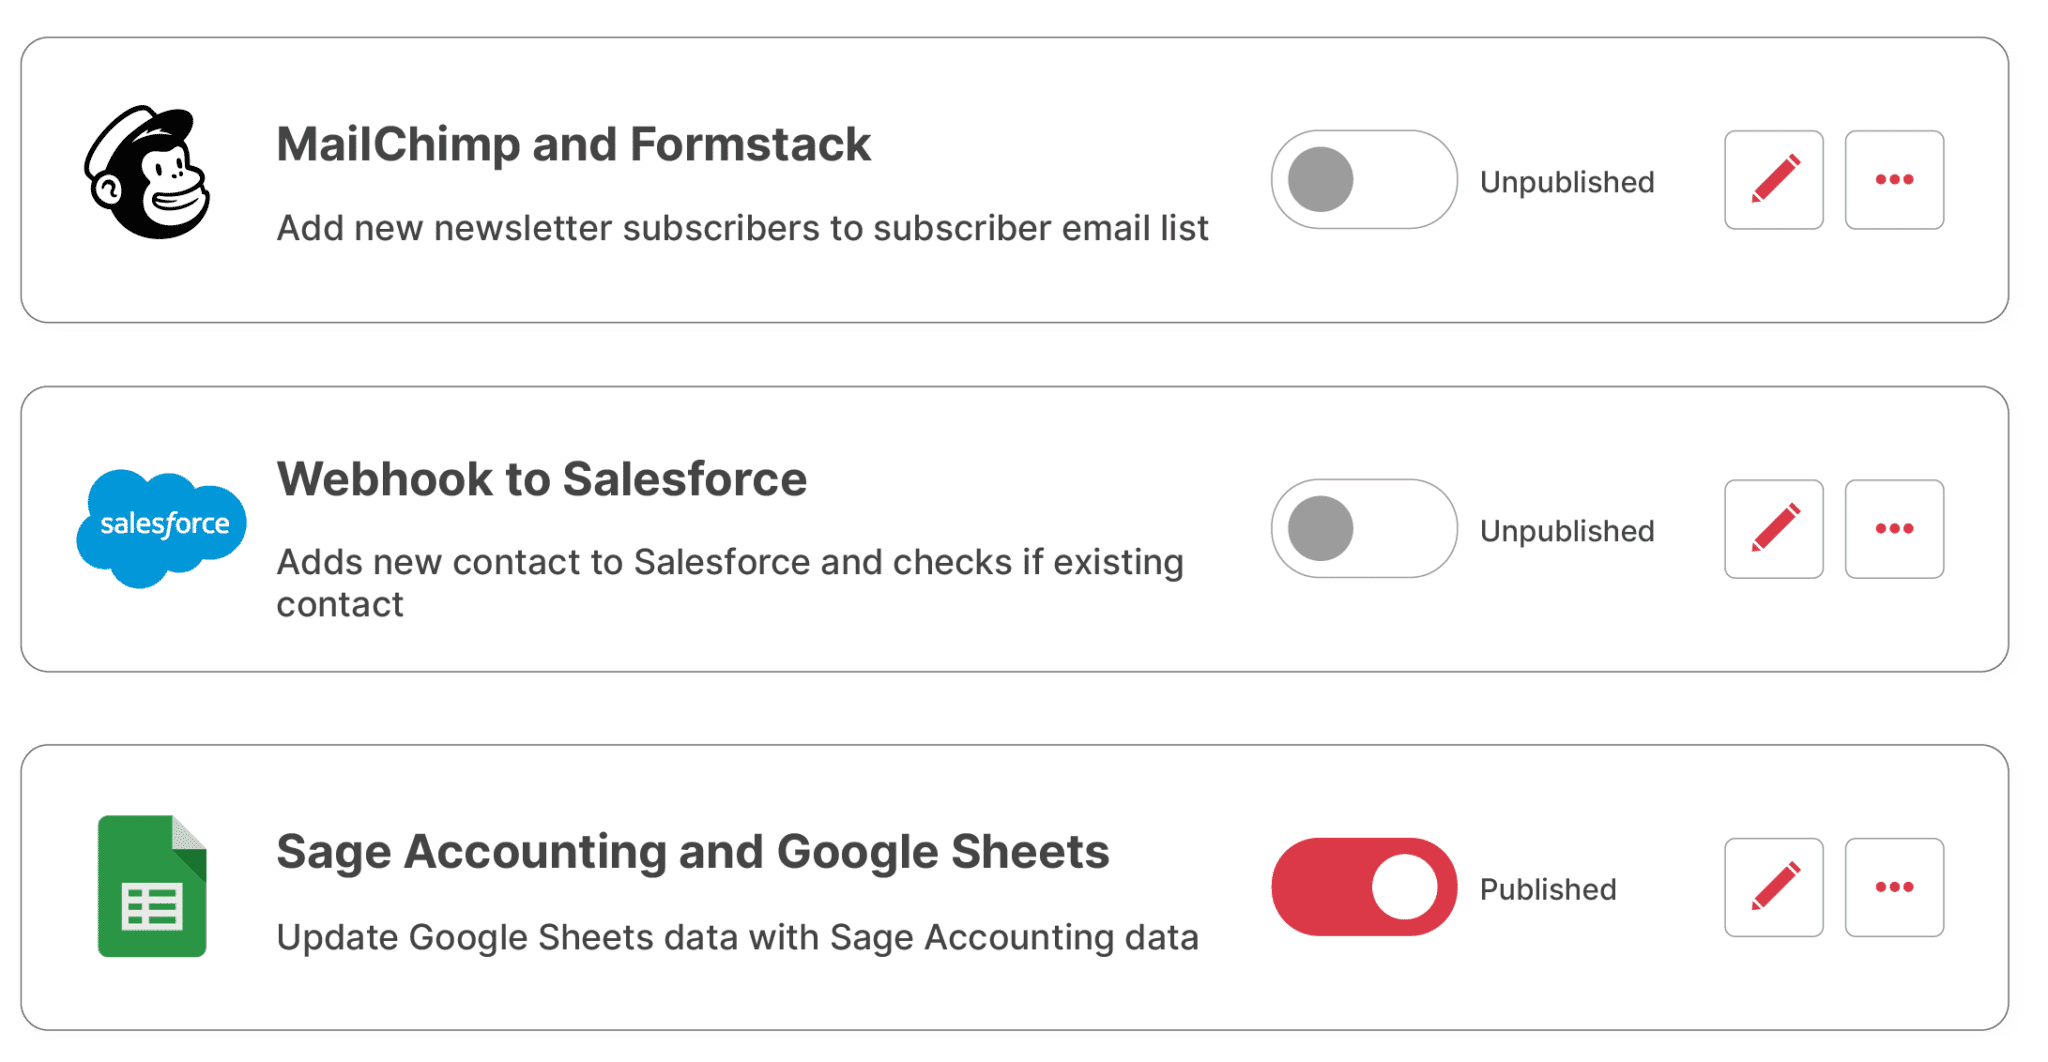The image size is (2048, 1062).
Task: Disable the Sage Accounting published toggle
Action: [1362, 886]
